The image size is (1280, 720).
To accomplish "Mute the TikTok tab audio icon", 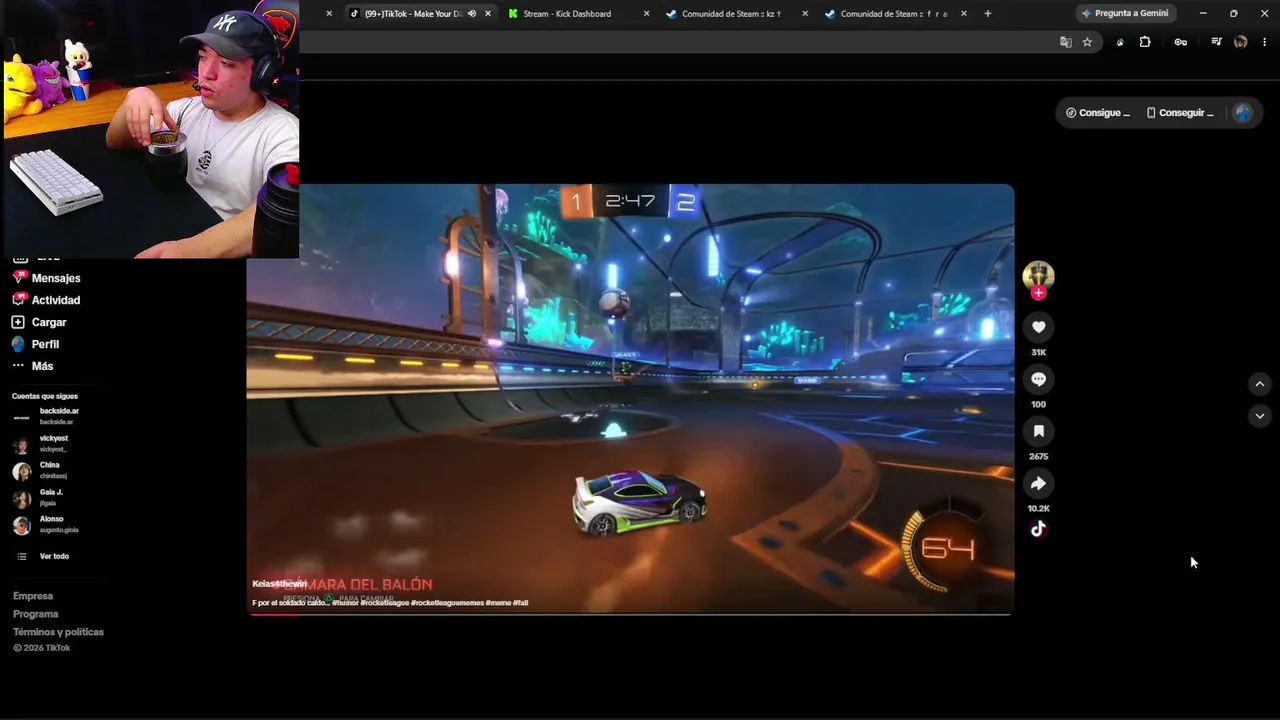I will point(472,14).
